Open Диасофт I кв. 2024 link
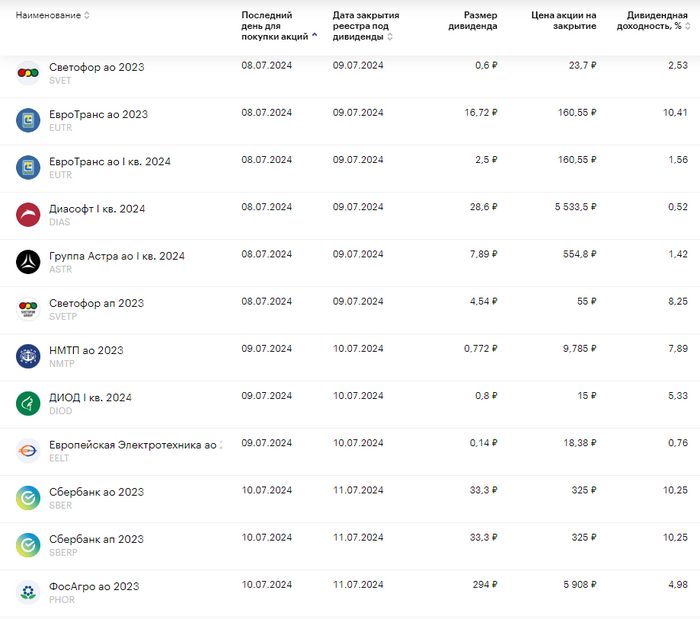 point(97,209)
